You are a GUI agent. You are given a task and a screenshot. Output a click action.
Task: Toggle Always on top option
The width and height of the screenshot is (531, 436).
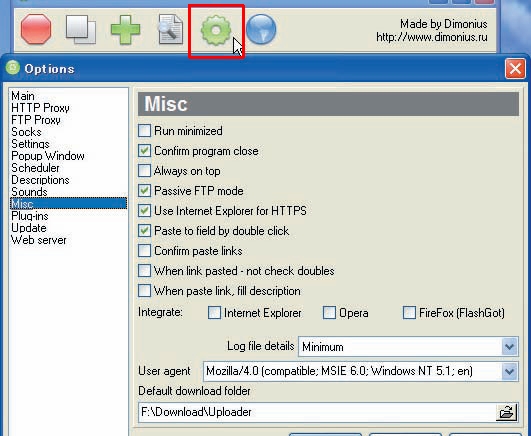coord(145,170)
